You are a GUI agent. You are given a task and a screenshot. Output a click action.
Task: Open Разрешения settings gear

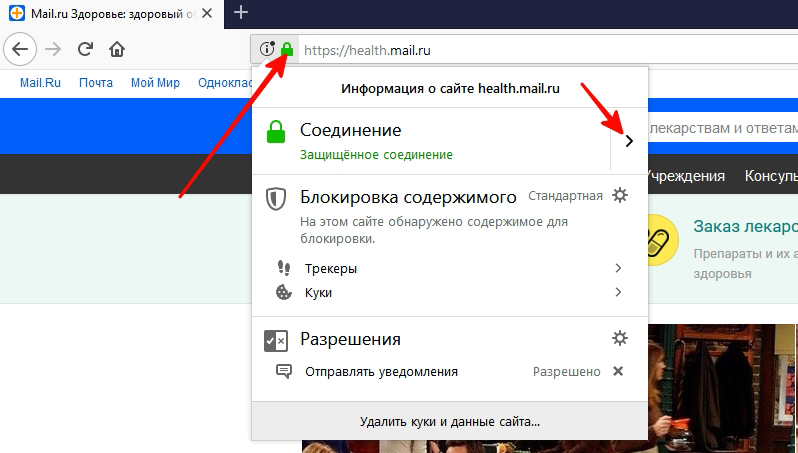tap(619, 338)
